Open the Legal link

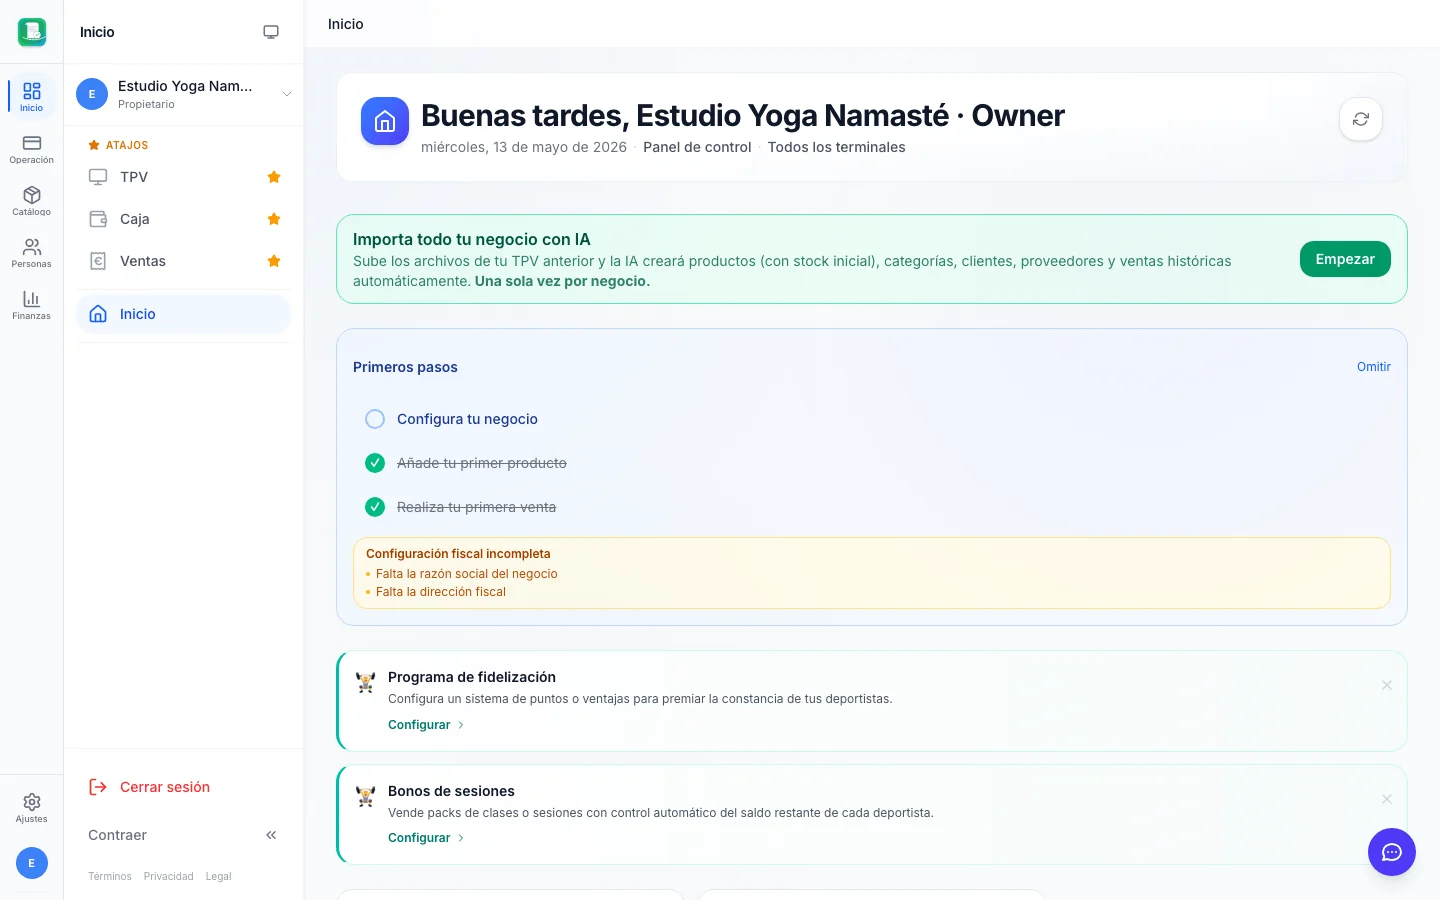(219, 876)
